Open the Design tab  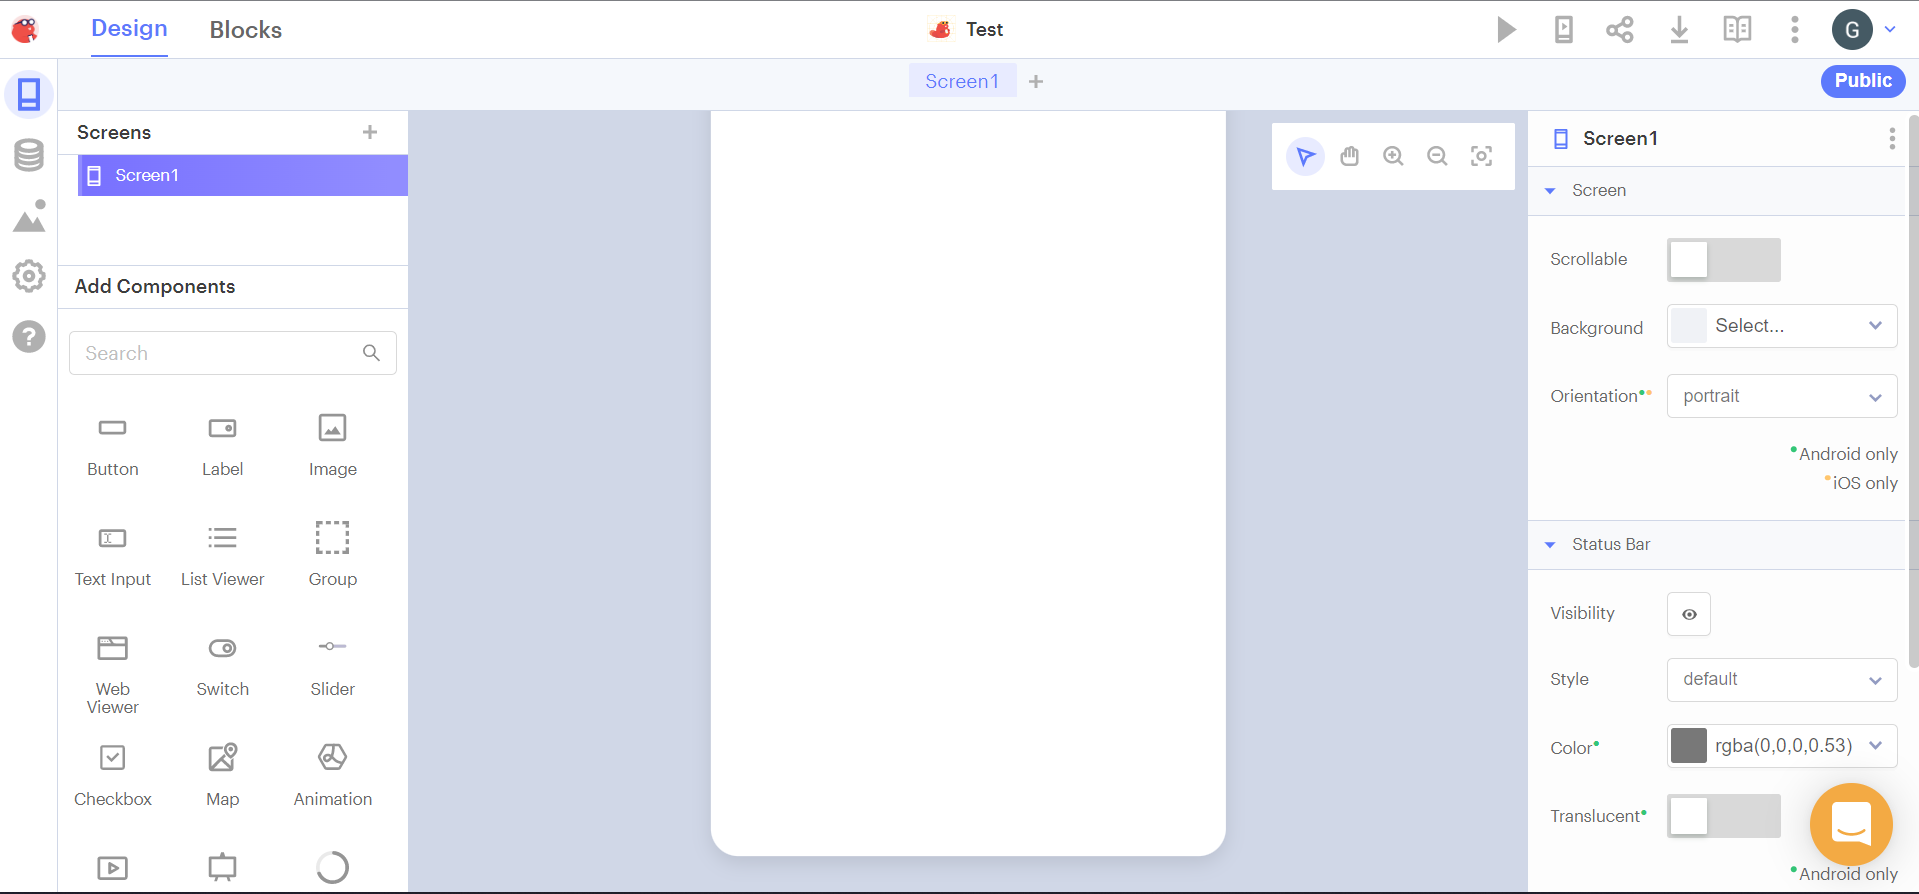[x=129, y=28]
